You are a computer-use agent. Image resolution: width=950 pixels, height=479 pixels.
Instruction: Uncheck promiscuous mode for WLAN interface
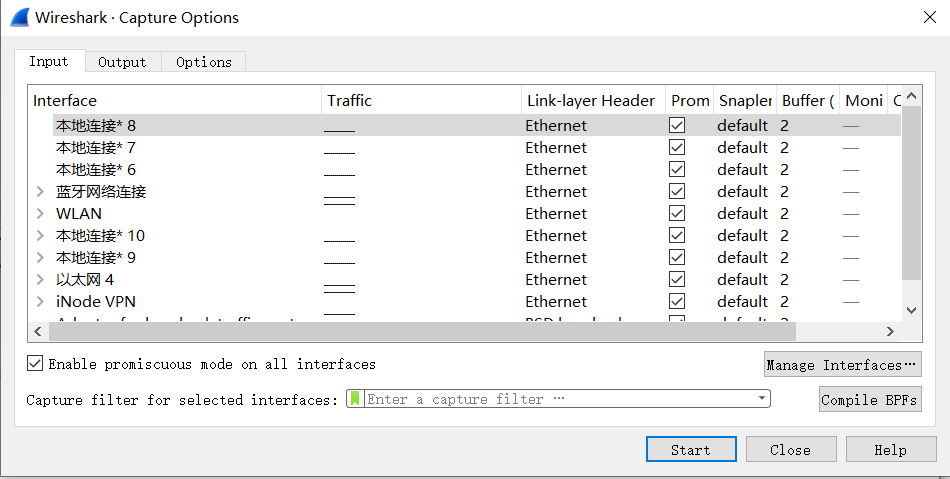677,213
